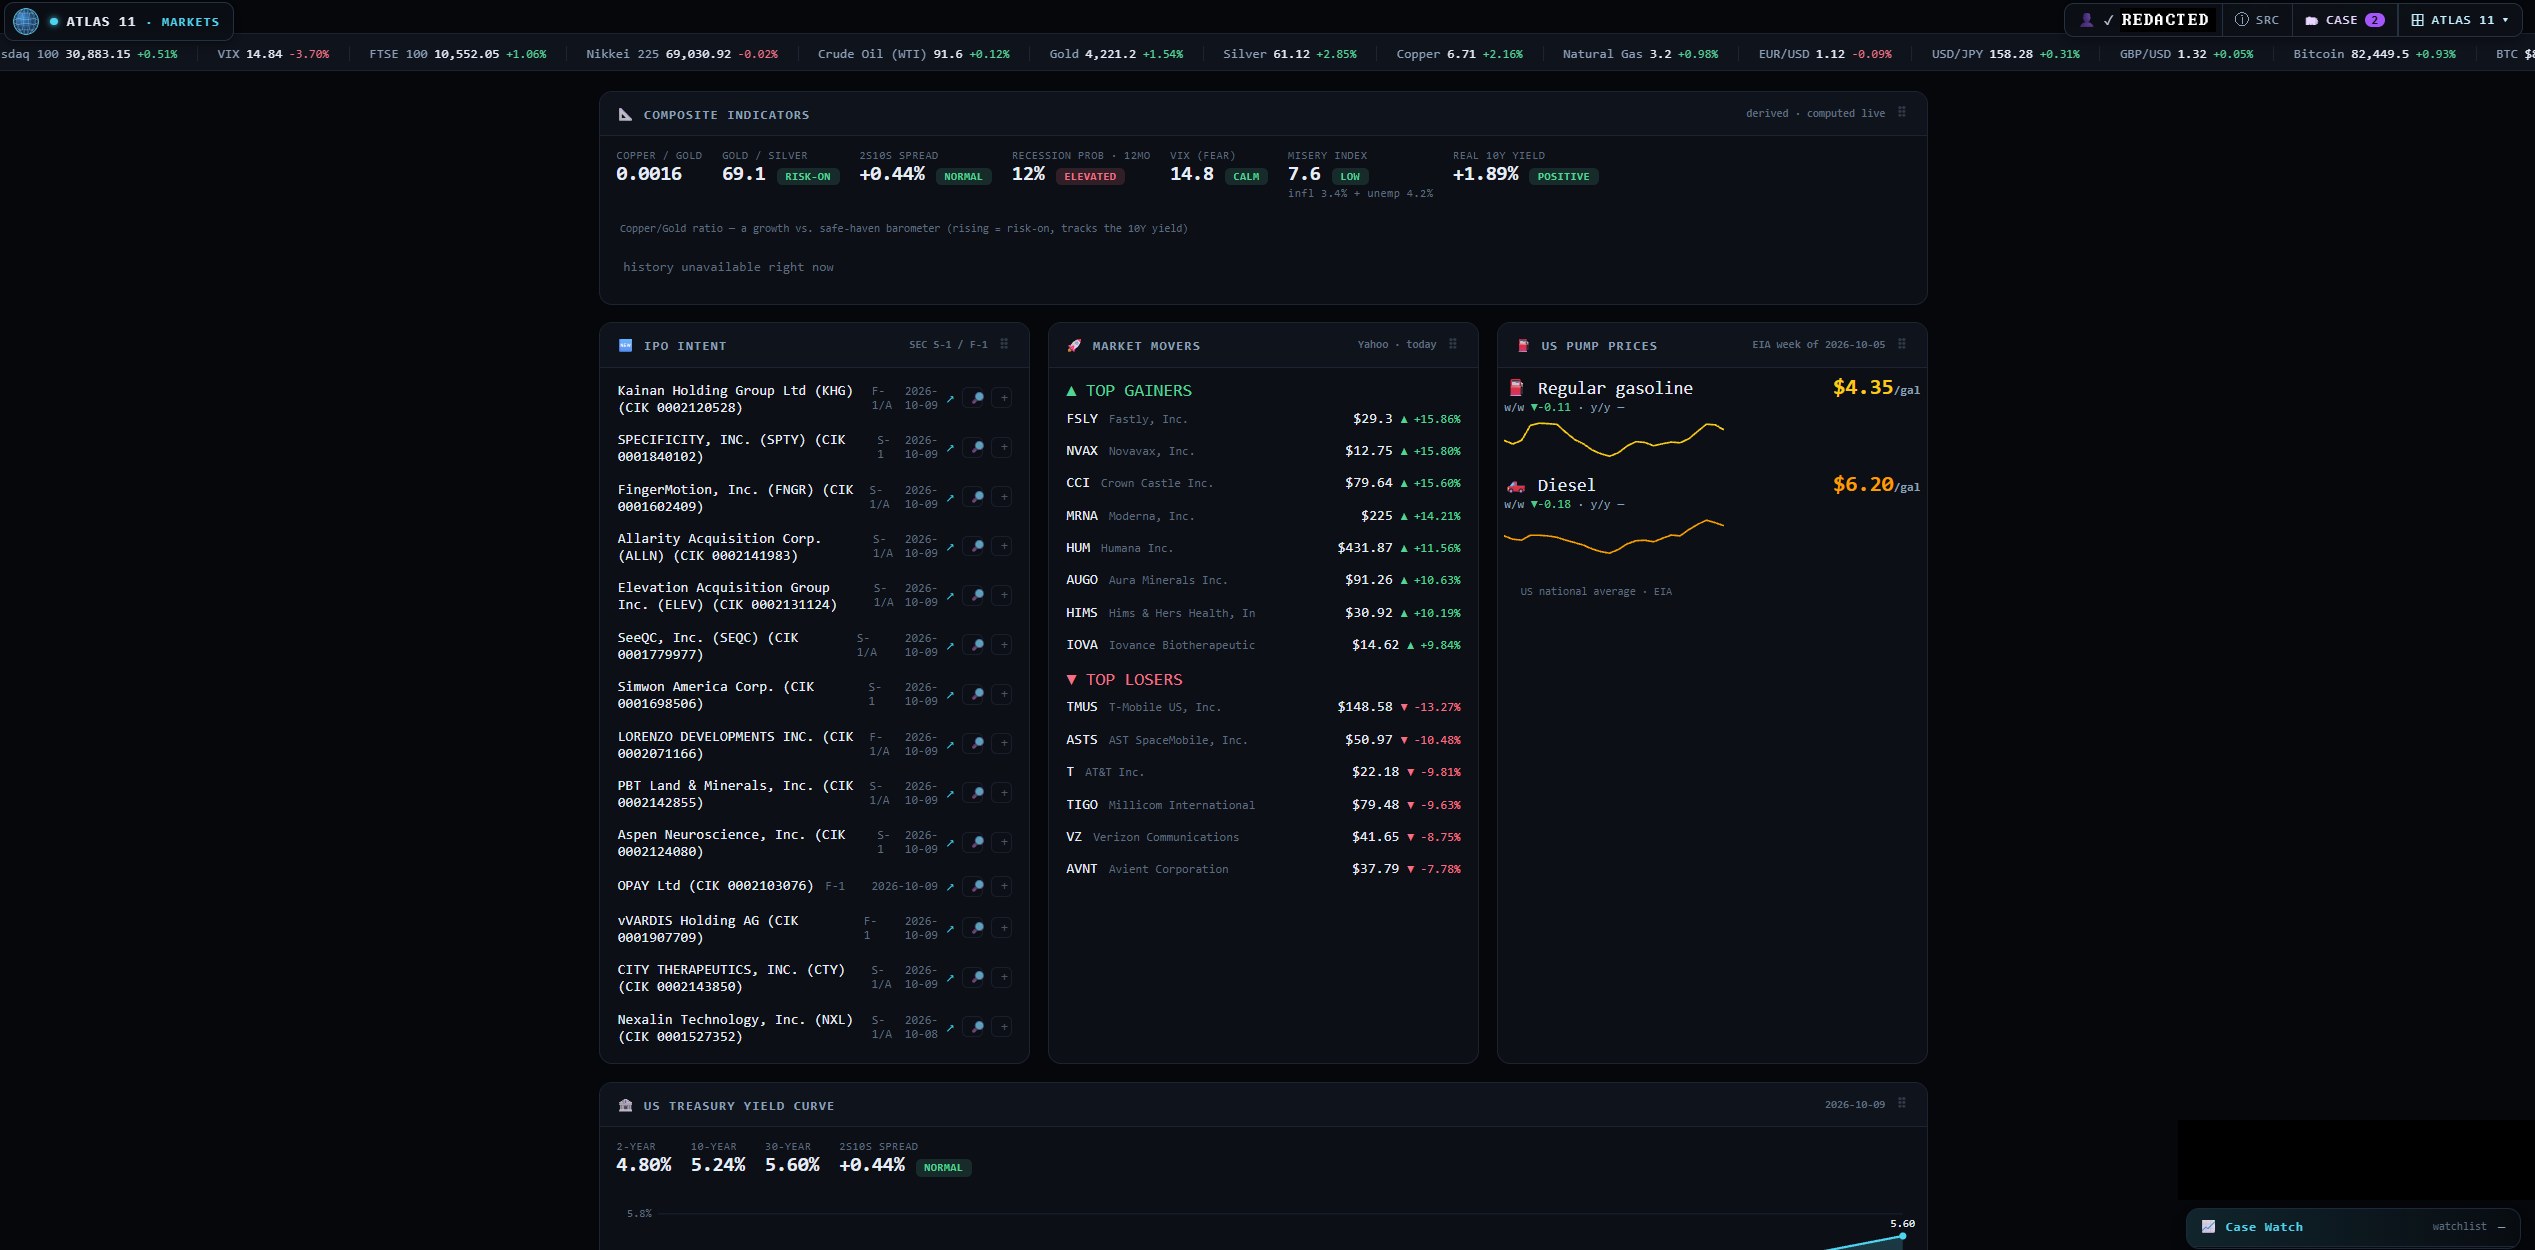
Task: Click the Atlas globe logo
Action: point(26,20)
